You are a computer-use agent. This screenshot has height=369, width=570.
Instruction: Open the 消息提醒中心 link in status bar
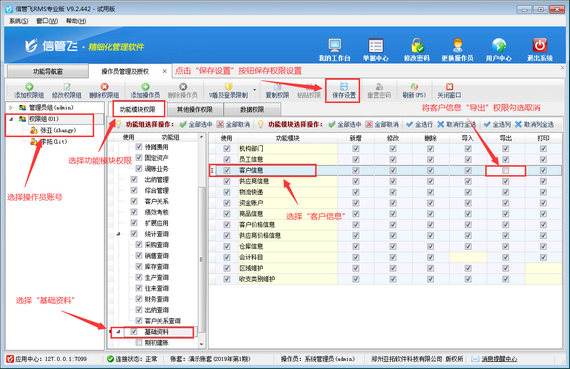pos(499,359)
